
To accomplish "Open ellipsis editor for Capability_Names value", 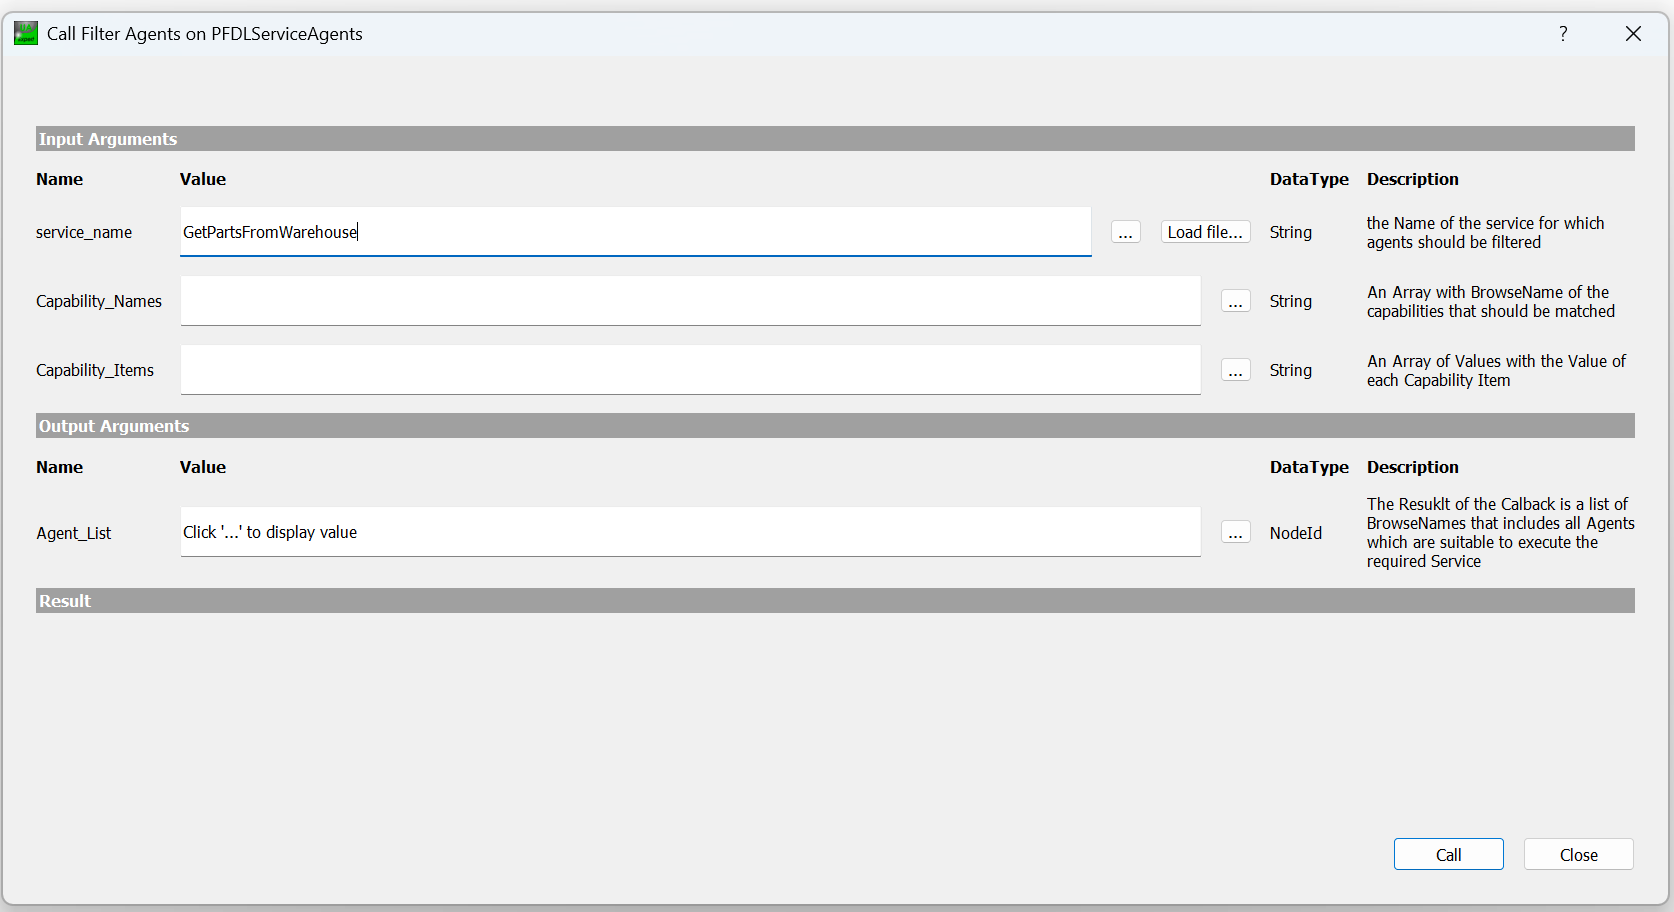I will tap(1236, 301).
